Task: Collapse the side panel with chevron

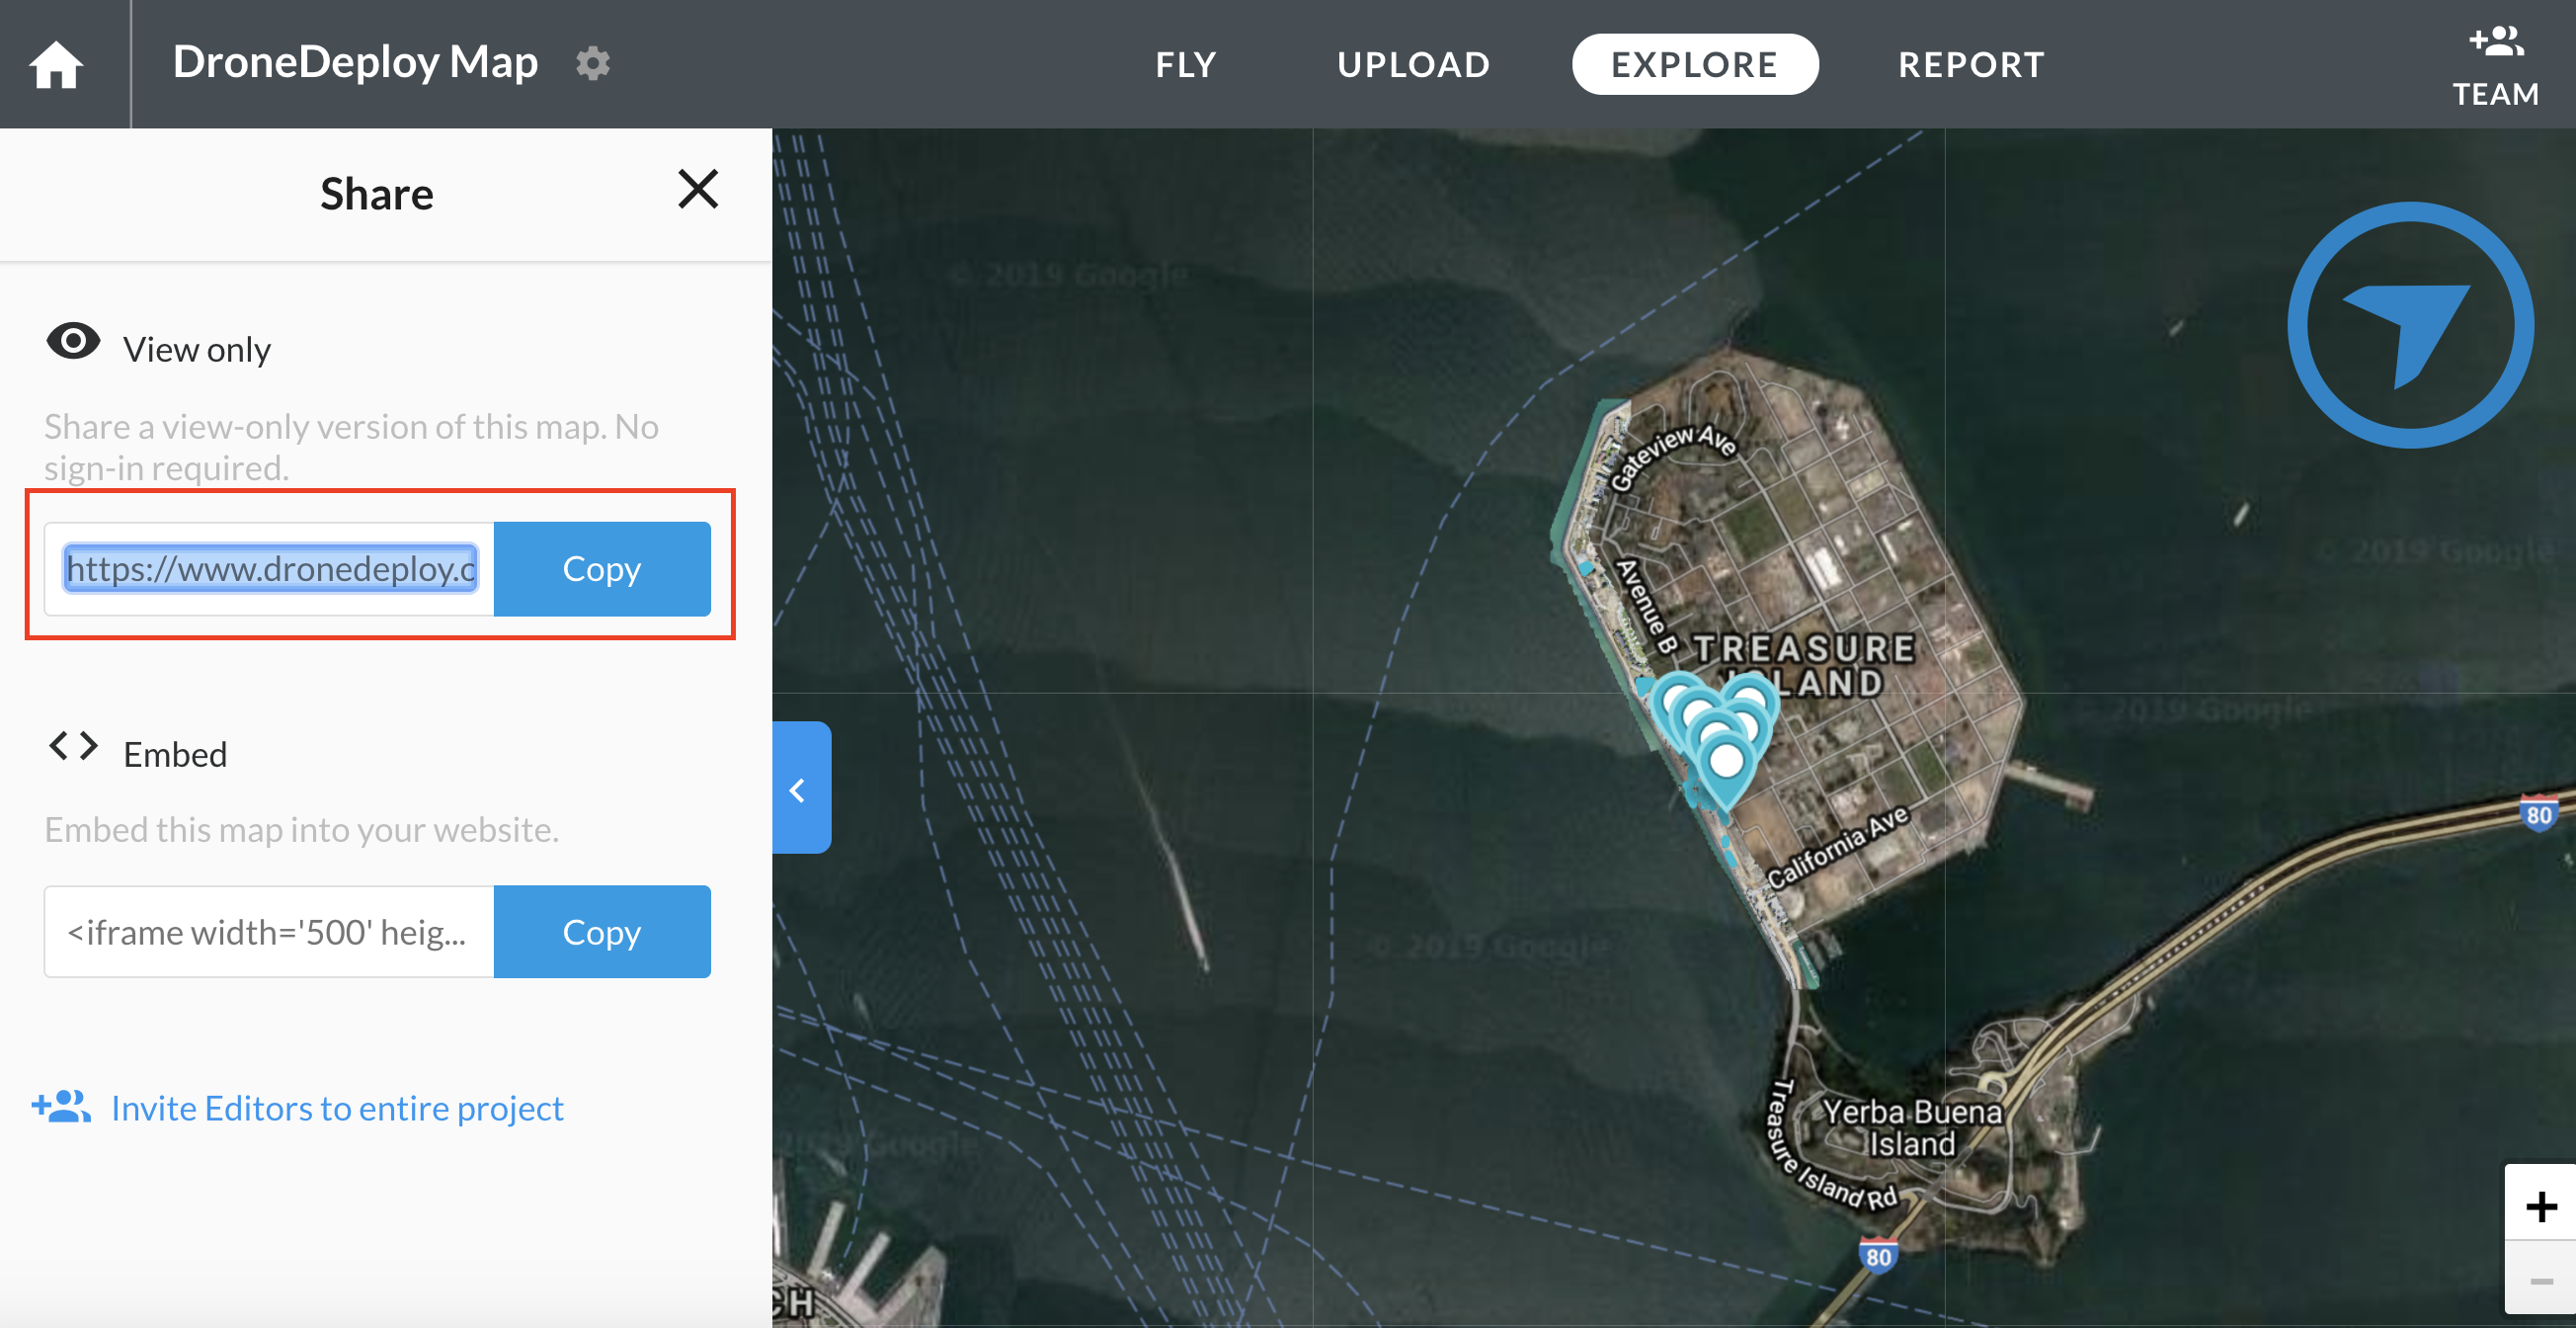Action: (800, 789)
